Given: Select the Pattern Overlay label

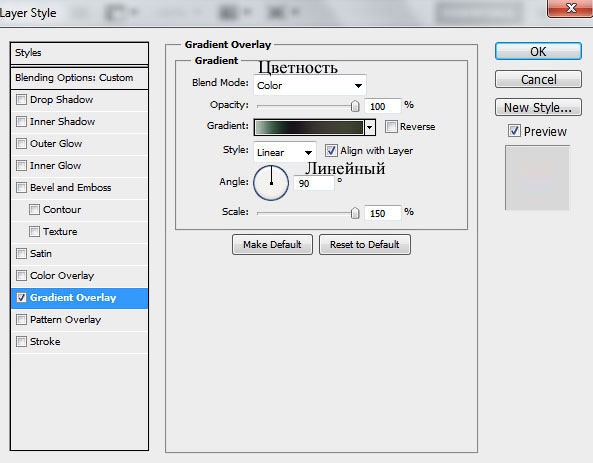Looking at the screenshot, I should 65,320.
